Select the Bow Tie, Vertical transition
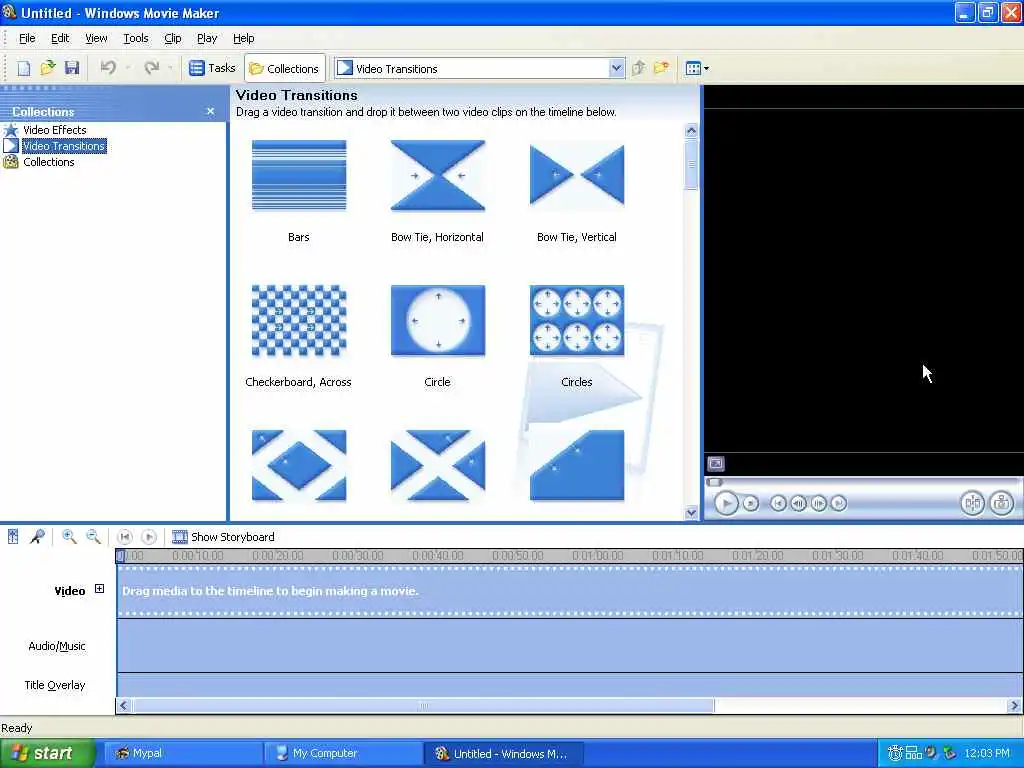The height and width of the screenshot is (768, 1024). (x=577, y=175)
